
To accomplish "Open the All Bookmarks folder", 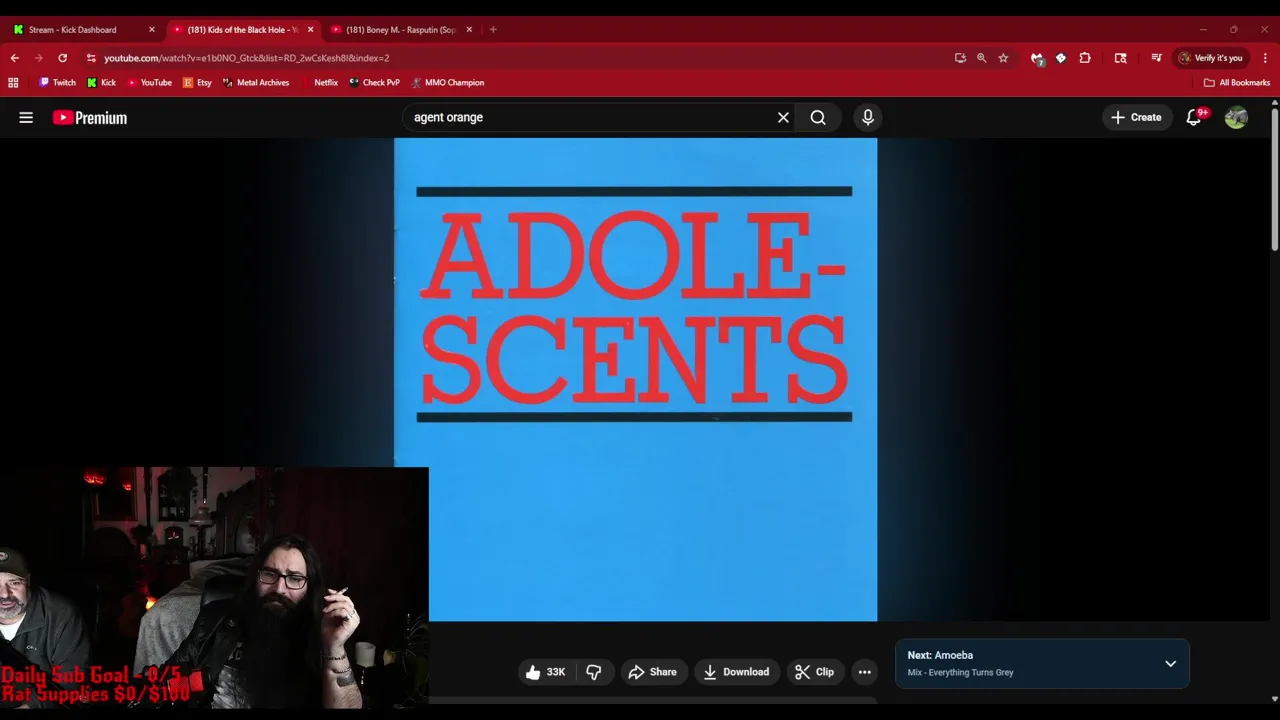I will click(x=1237, y=83).
